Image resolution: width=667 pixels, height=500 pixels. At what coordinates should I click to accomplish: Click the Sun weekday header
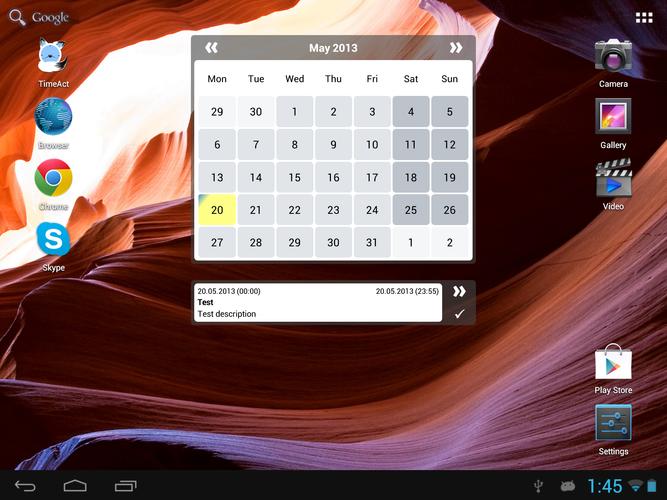click(450, 79)
